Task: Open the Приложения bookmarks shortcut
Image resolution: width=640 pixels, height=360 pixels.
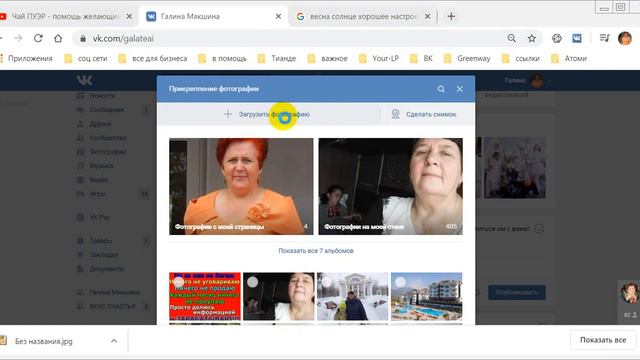Action: pyautogui.click(x=27, y=58)
